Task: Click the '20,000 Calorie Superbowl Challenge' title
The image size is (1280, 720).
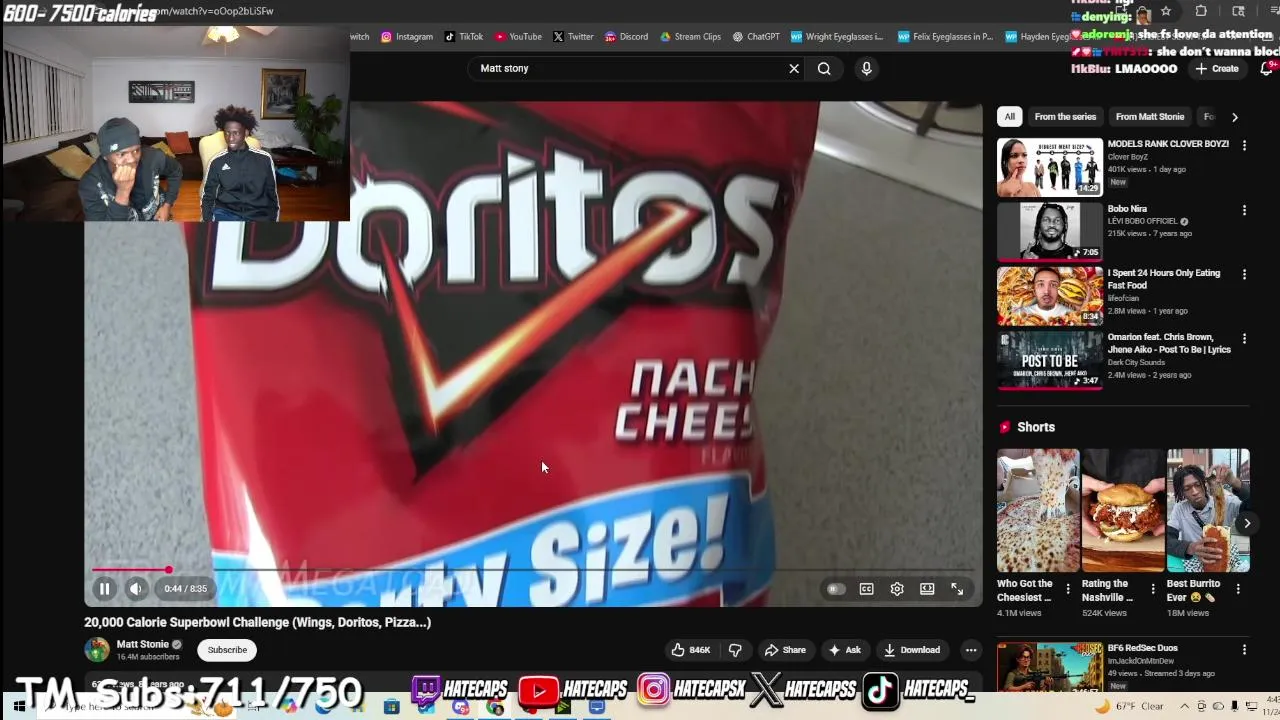Action: tap(257, 622)
